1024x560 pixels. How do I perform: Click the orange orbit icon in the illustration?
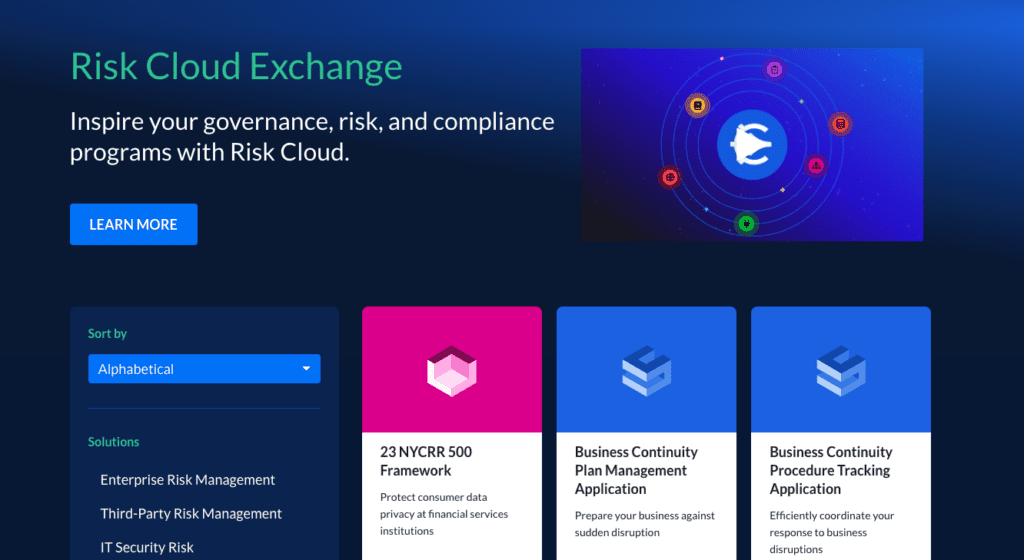click(697, 105)
